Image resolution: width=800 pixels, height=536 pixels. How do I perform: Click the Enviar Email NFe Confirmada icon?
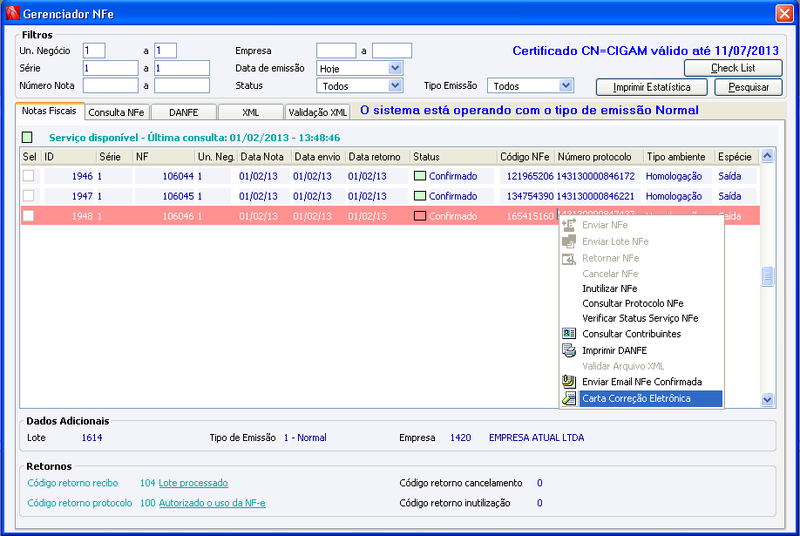click(569, 381)
